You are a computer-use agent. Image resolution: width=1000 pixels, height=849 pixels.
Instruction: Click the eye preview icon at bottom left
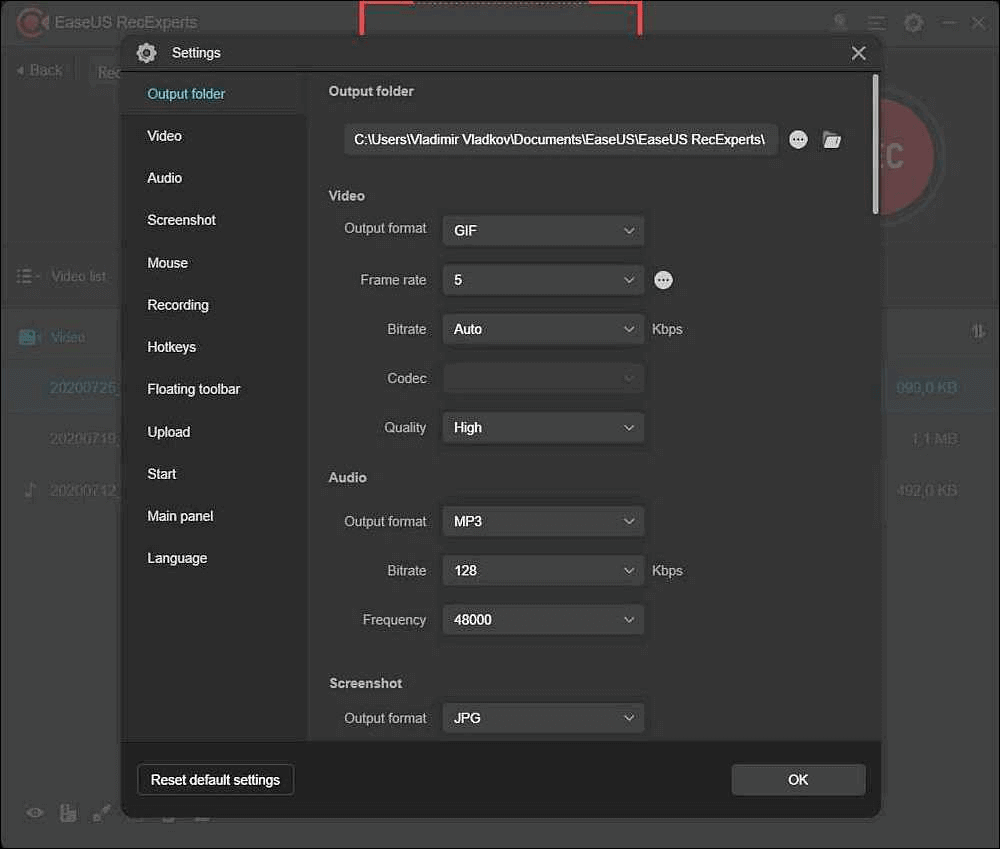point(35,813)
